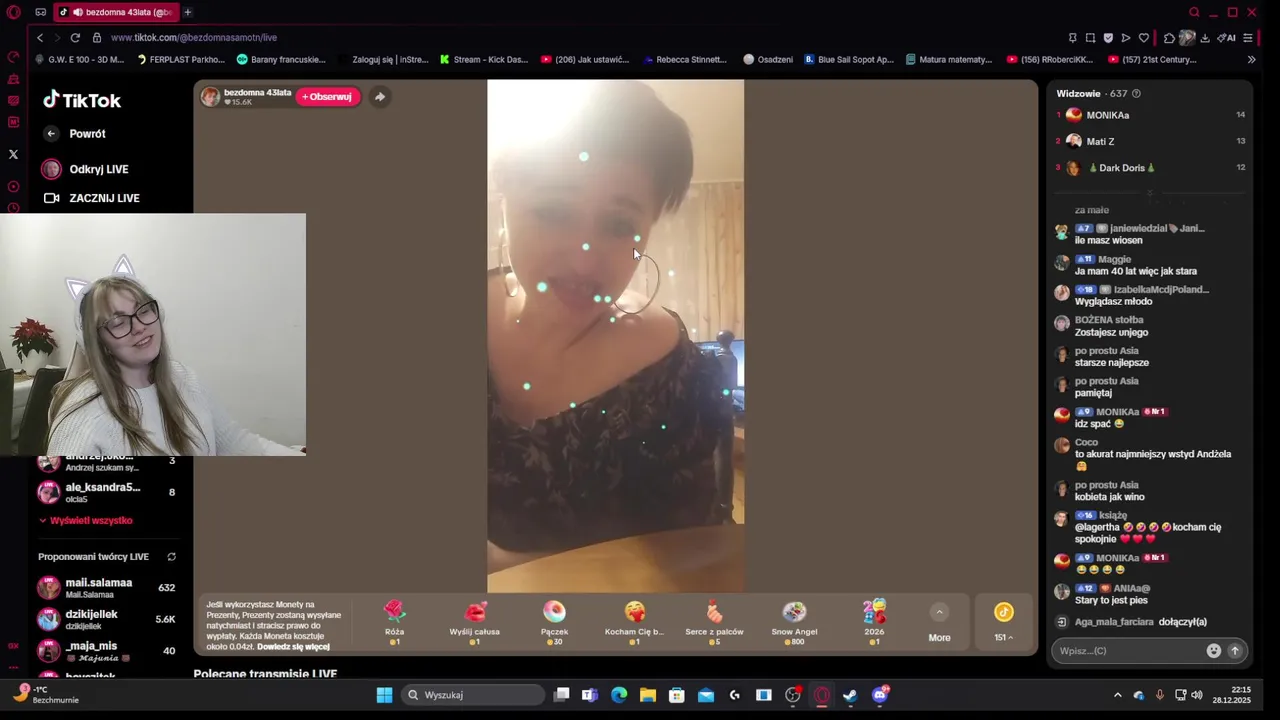Open Matura matematy bookmark
The image size is (1280, 720).
click(948, 60)
